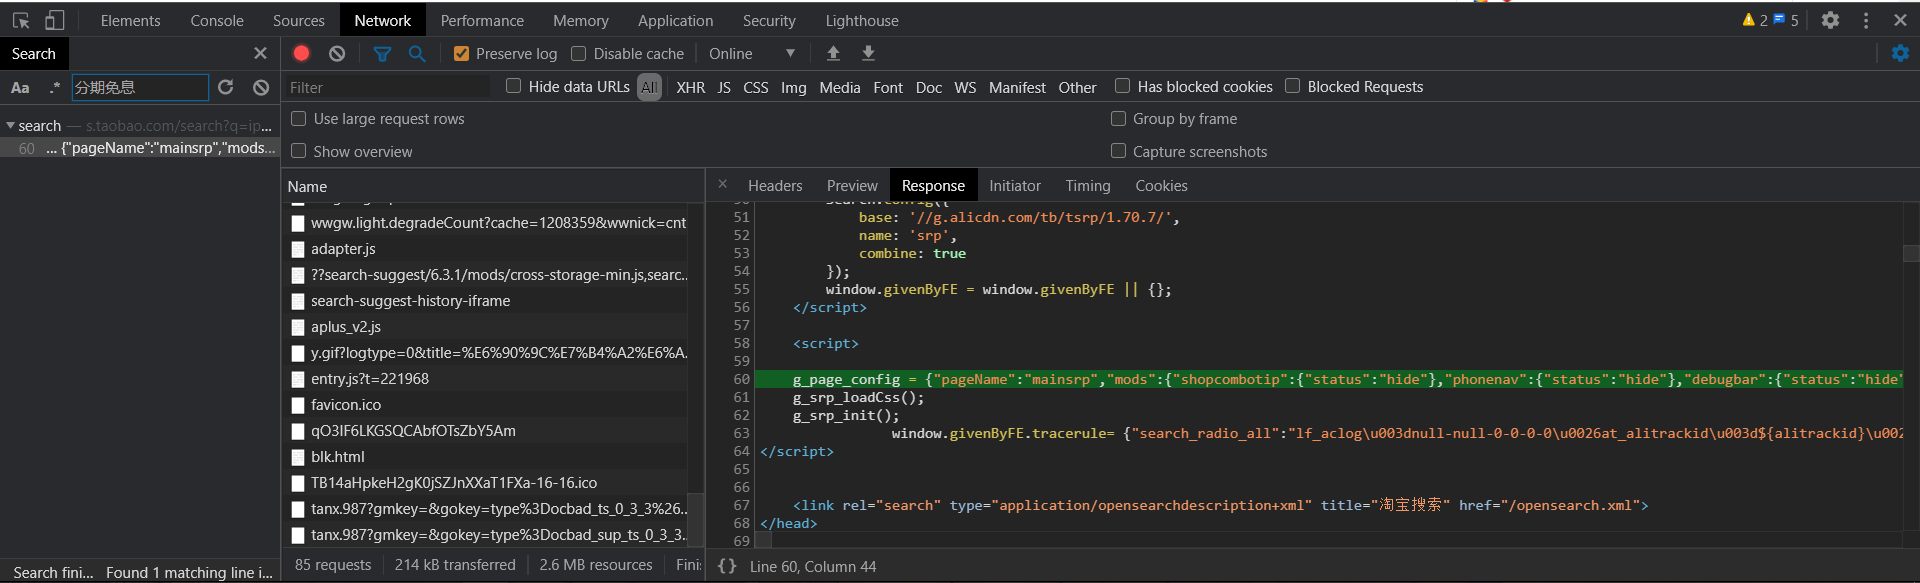Check the Has blocked cookies option
Image resolution: width=1920 pixels, height=583 pixels.
[x=1123, y=86]
